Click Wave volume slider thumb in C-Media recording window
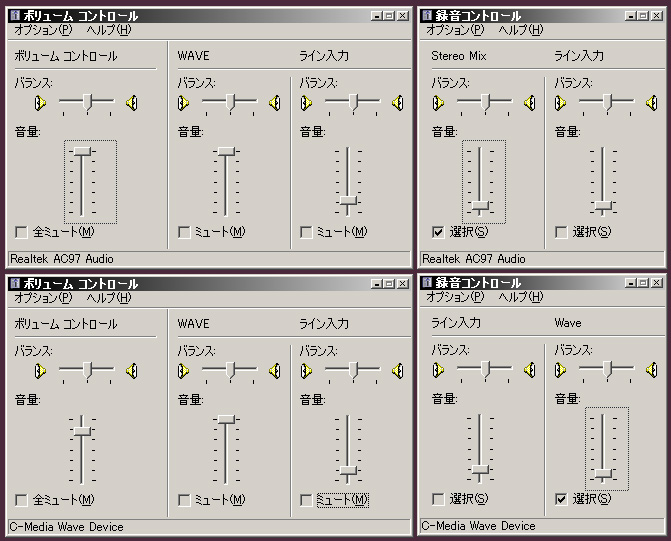This screenshot has height=541, width=671. 603,472
